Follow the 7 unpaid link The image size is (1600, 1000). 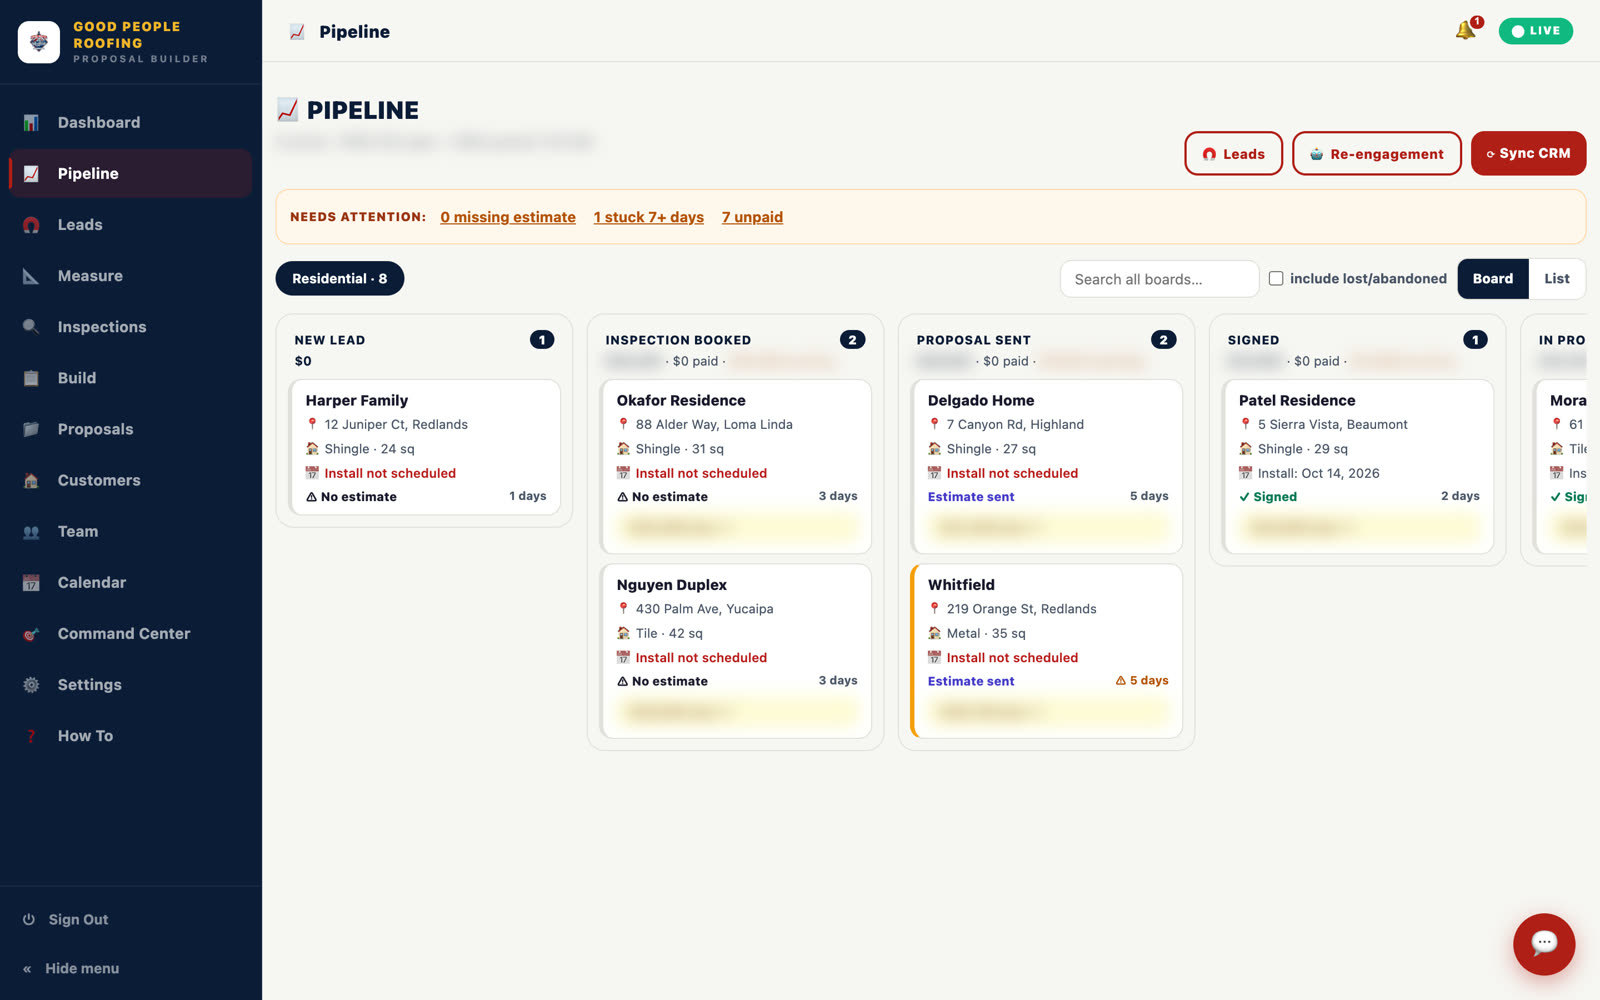753,217
